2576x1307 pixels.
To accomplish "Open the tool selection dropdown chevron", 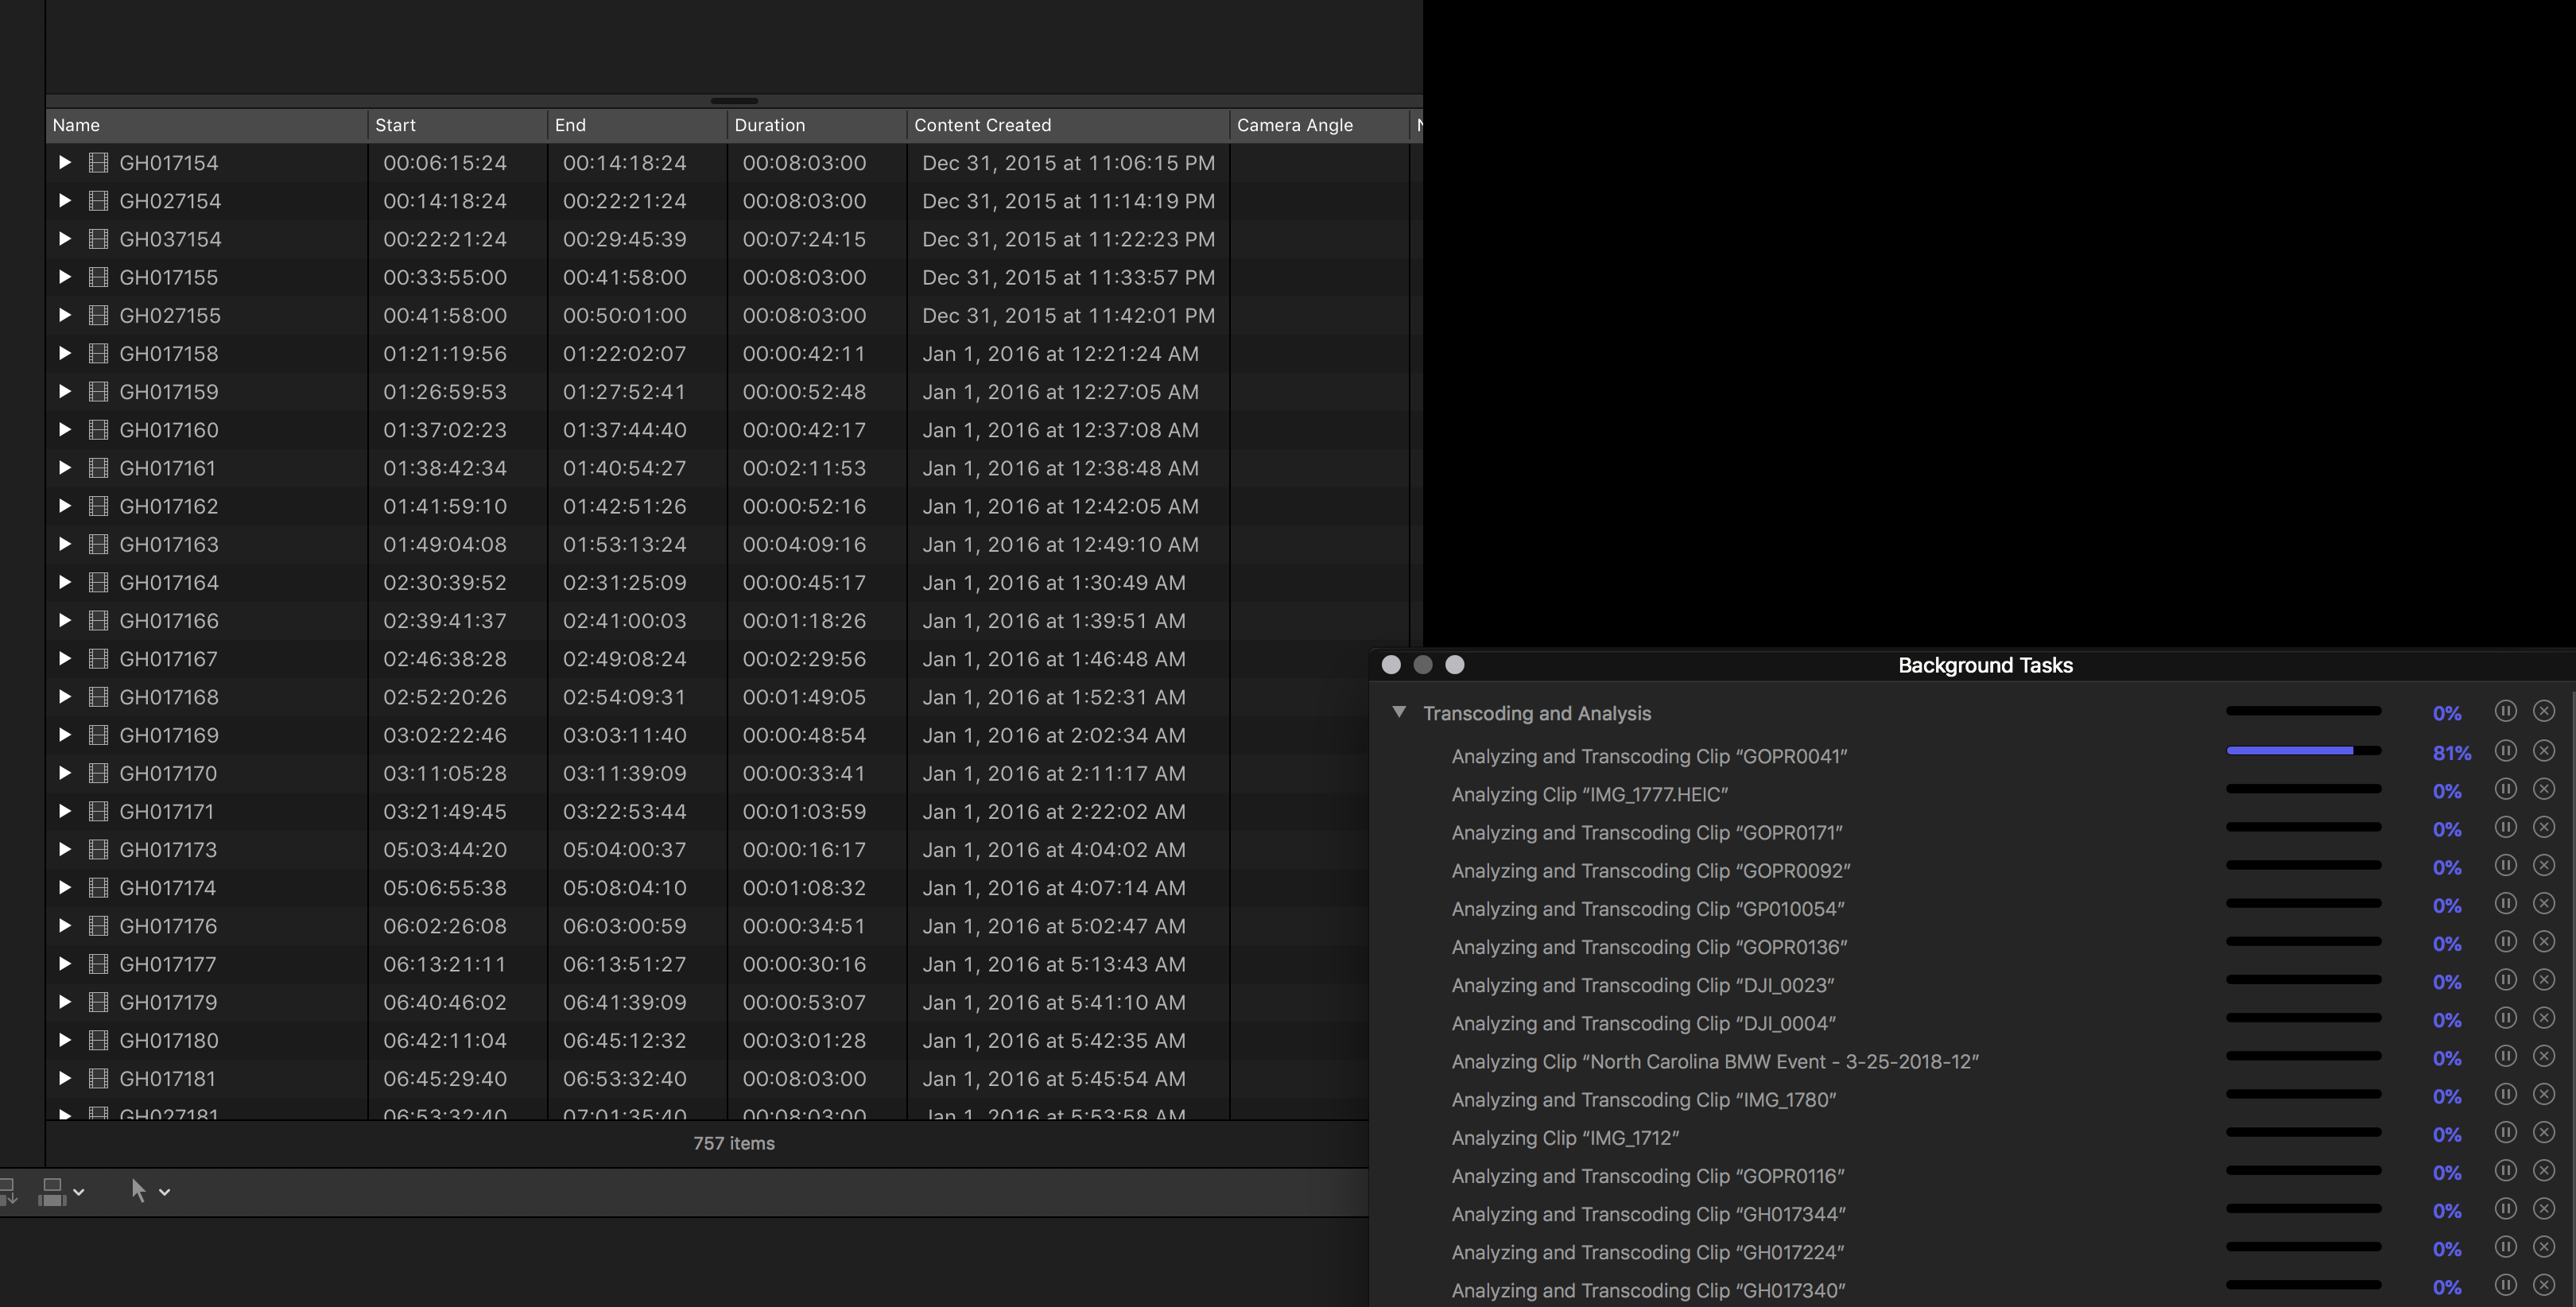I will click(x=165, y=1192).
